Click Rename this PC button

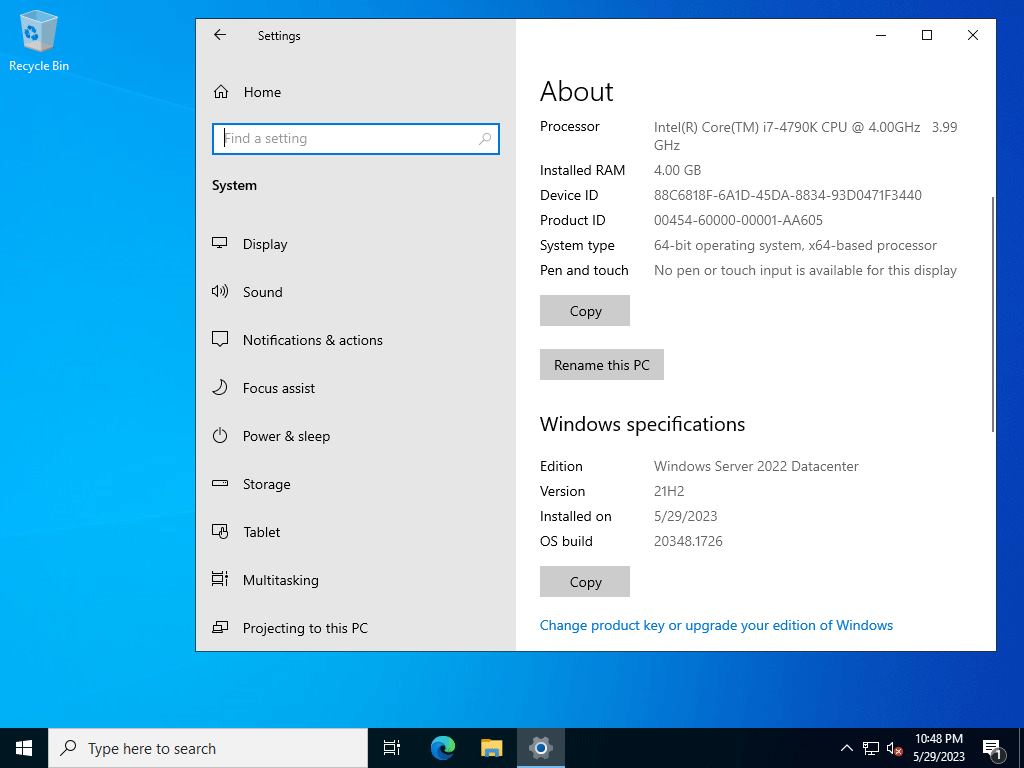[601, 364]
